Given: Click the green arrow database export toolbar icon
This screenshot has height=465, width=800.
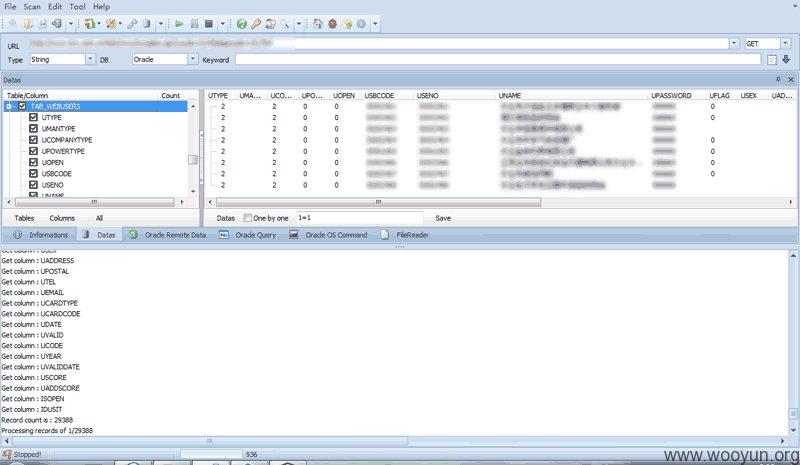Looking at the screenshot, I should click(x=57, y=24).
